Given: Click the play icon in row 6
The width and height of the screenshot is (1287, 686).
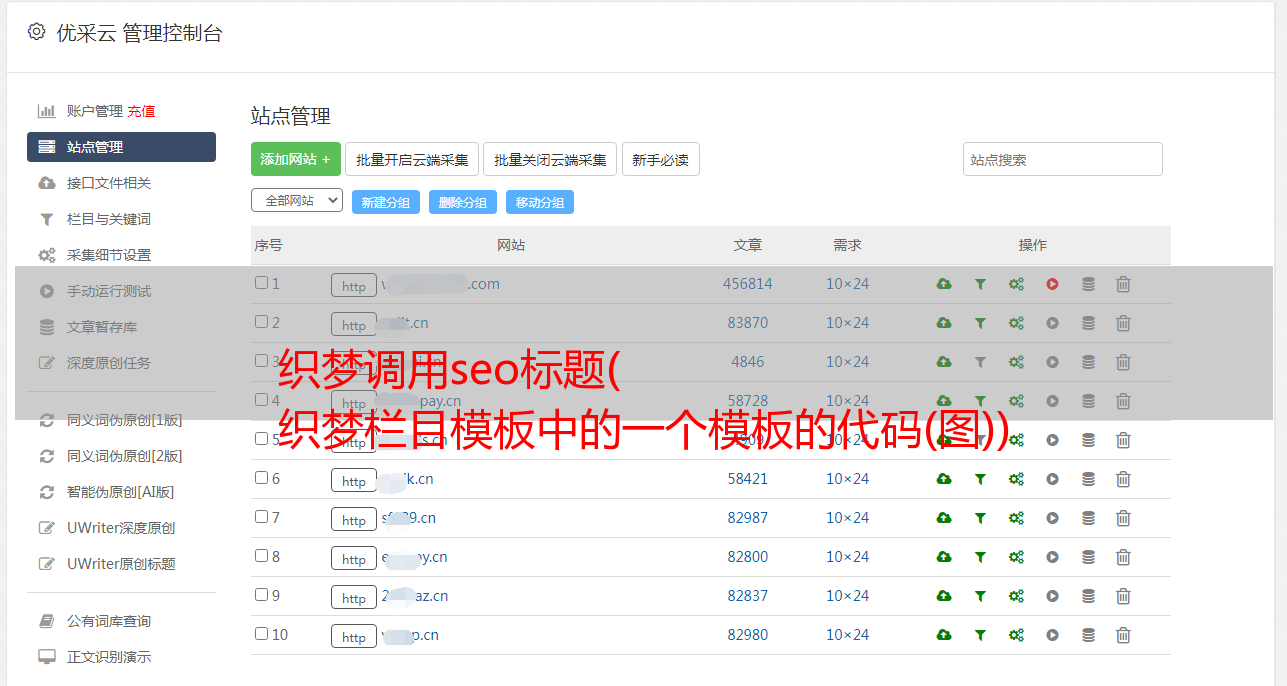Looking at the screenshot, I should pyautogui.click(x=1052, y=479).
